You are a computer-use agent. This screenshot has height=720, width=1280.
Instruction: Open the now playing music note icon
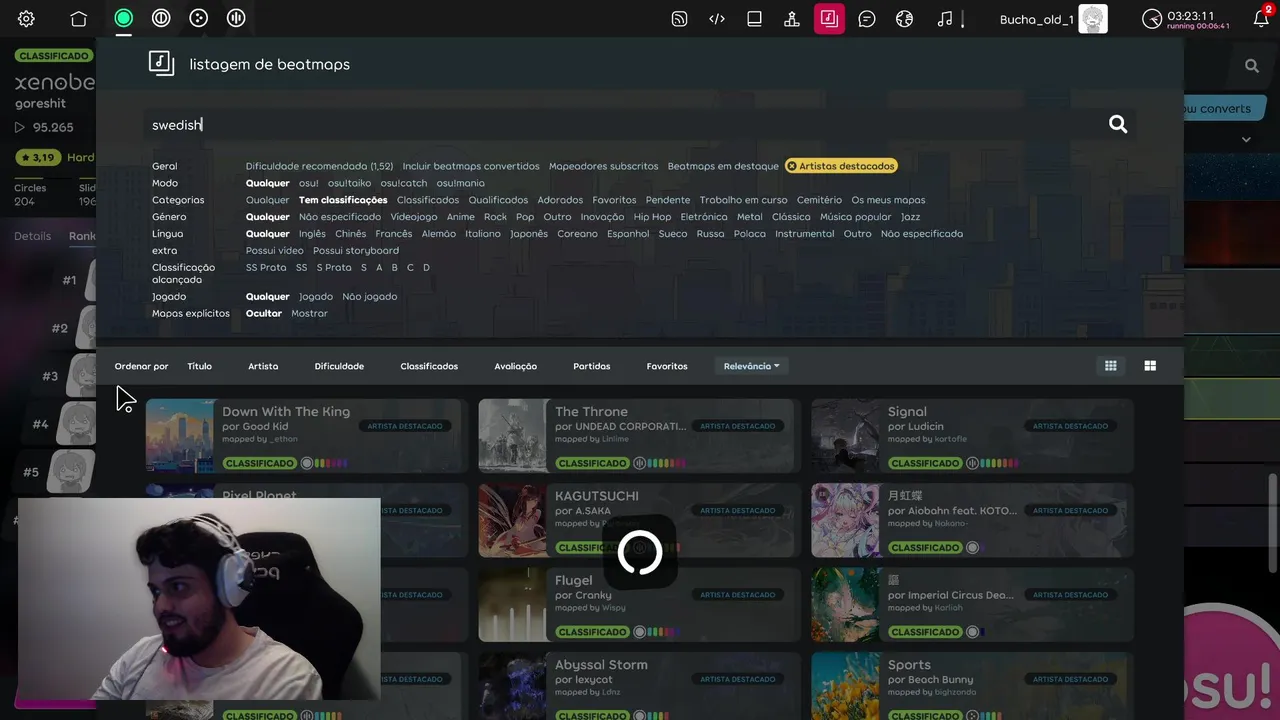point(946,18)
